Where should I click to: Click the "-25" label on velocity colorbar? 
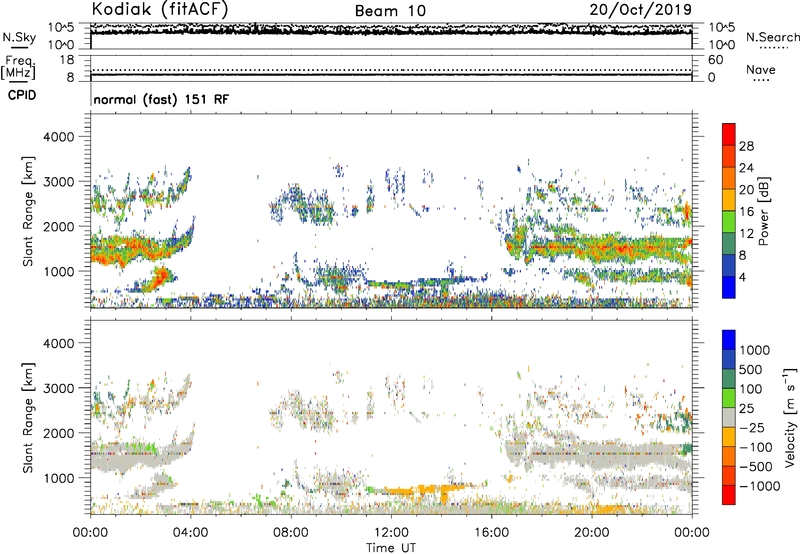752,427
